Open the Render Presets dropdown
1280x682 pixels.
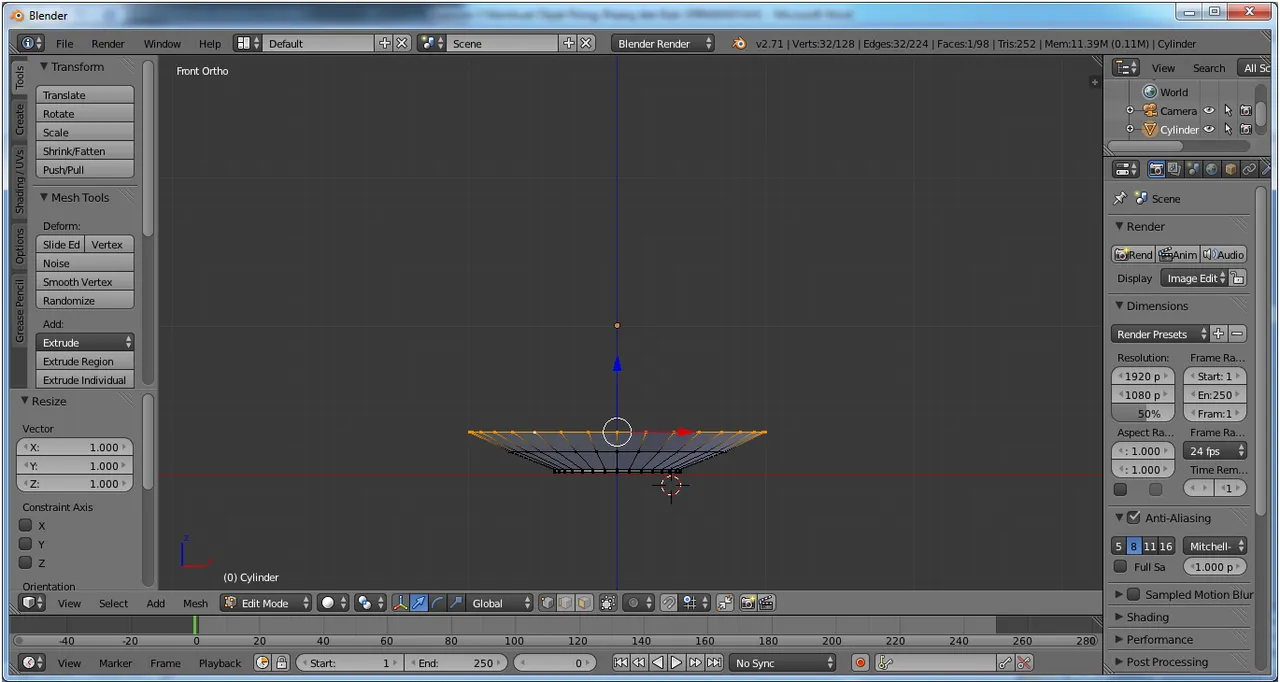1160,334
